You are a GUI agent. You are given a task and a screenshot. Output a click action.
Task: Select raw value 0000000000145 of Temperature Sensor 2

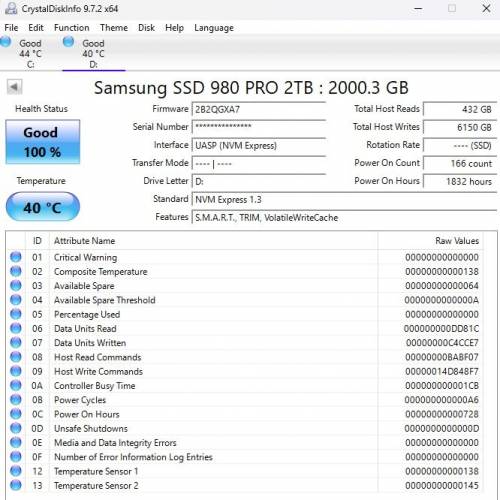(x=442, y=485)
